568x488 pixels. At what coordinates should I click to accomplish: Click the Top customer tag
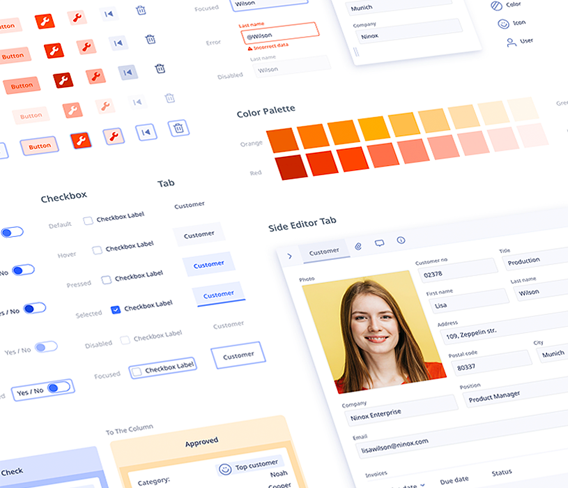(250, 466)
